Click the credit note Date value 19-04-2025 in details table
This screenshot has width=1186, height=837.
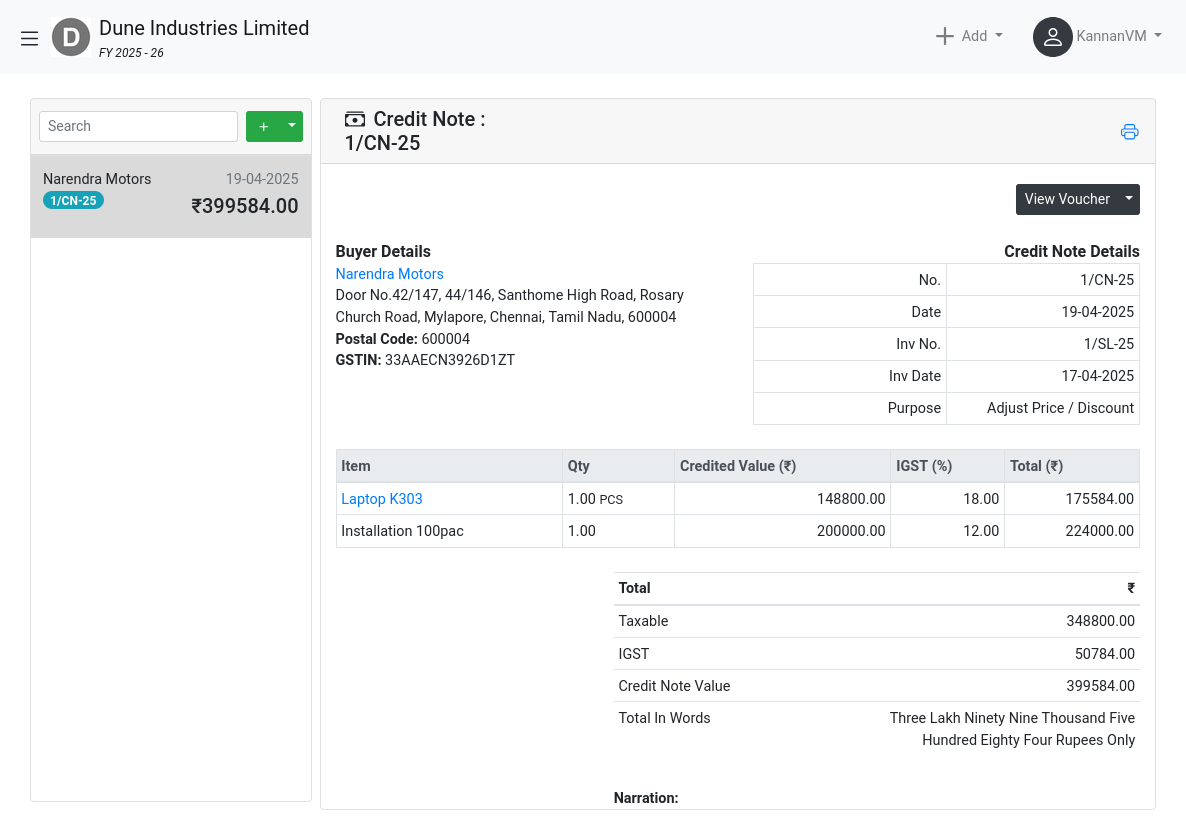click(x=1098, y=312)
